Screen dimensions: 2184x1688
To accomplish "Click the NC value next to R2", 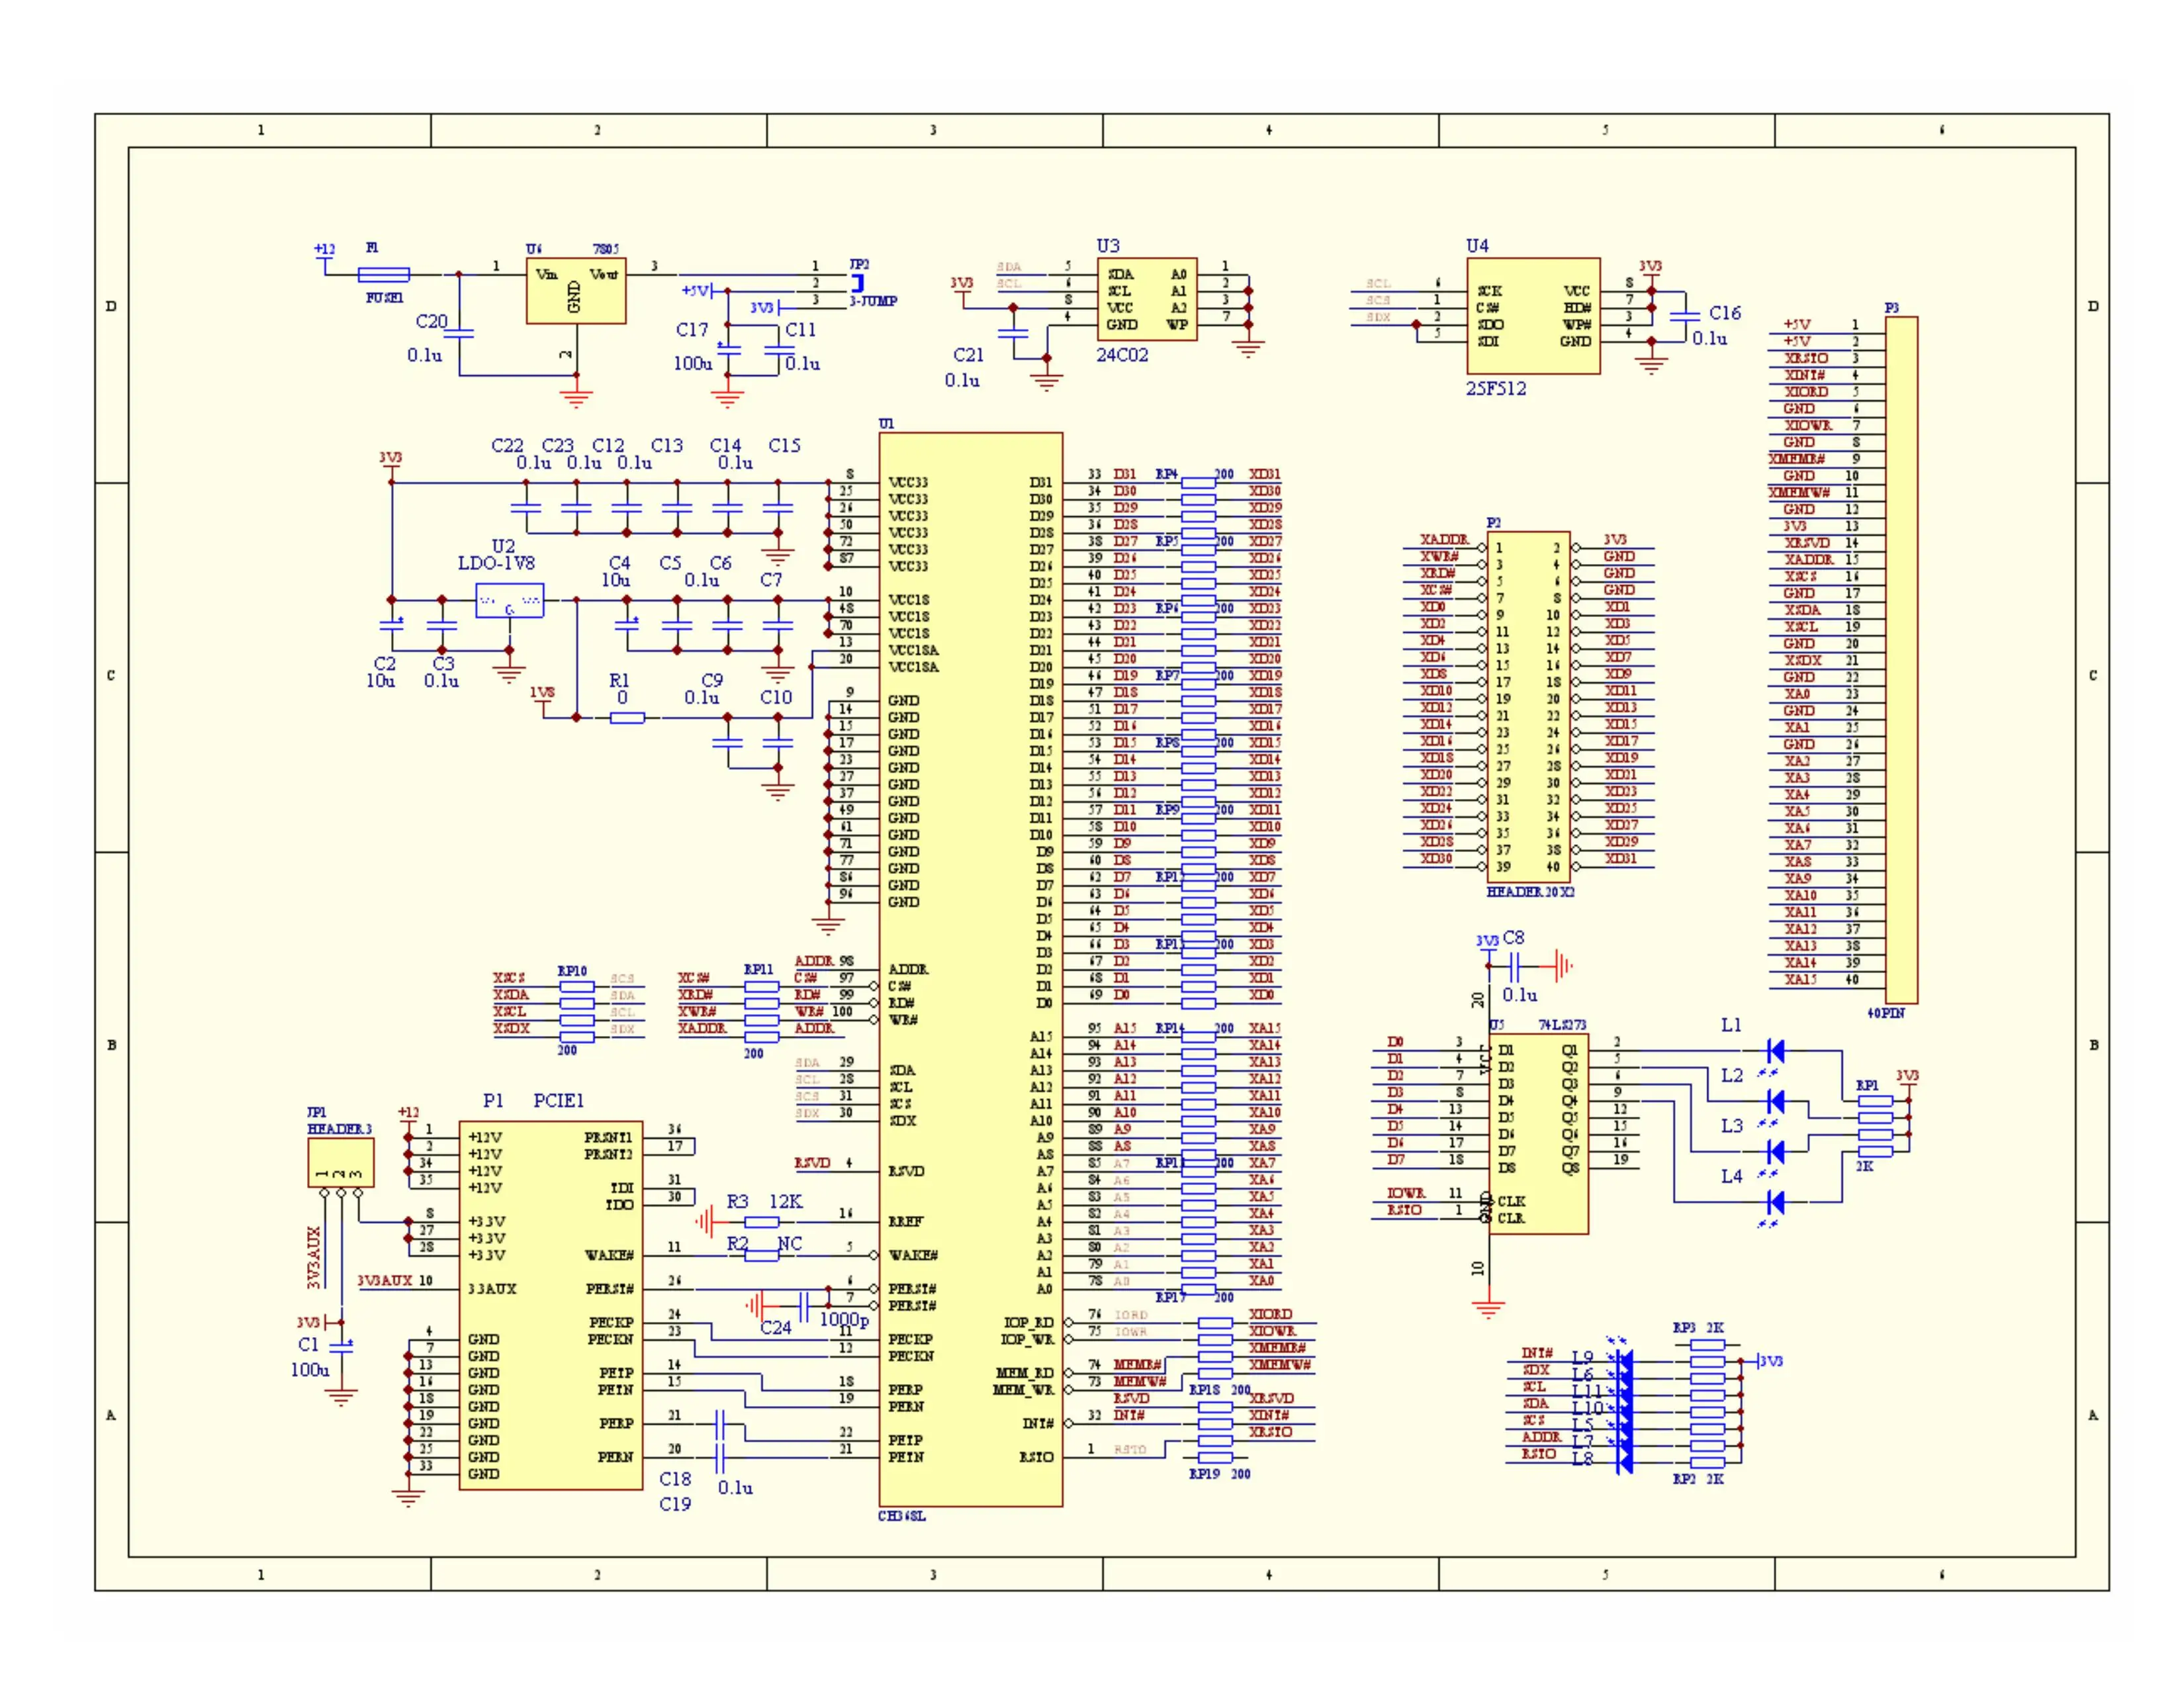I will pyautogui.click(x=789, y=1244).
